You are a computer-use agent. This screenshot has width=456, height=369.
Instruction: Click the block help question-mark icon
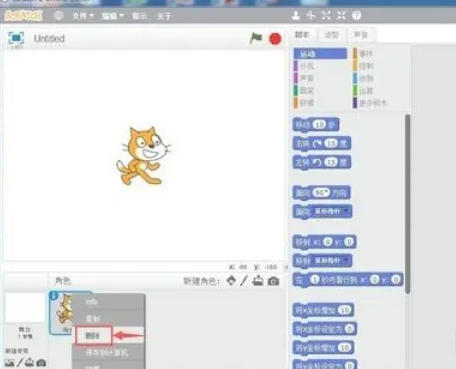[356, 15]
